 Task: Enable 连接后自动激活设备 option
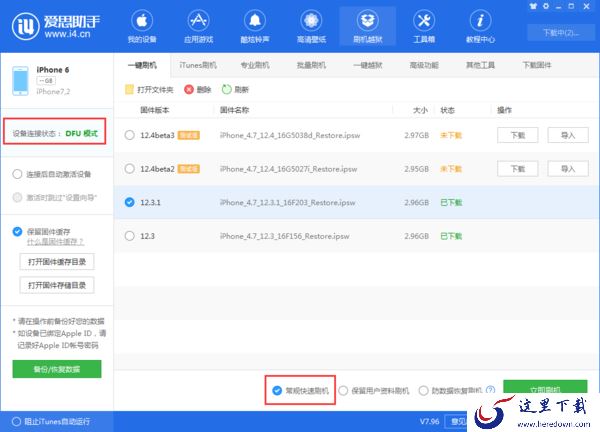pos(17,174)
